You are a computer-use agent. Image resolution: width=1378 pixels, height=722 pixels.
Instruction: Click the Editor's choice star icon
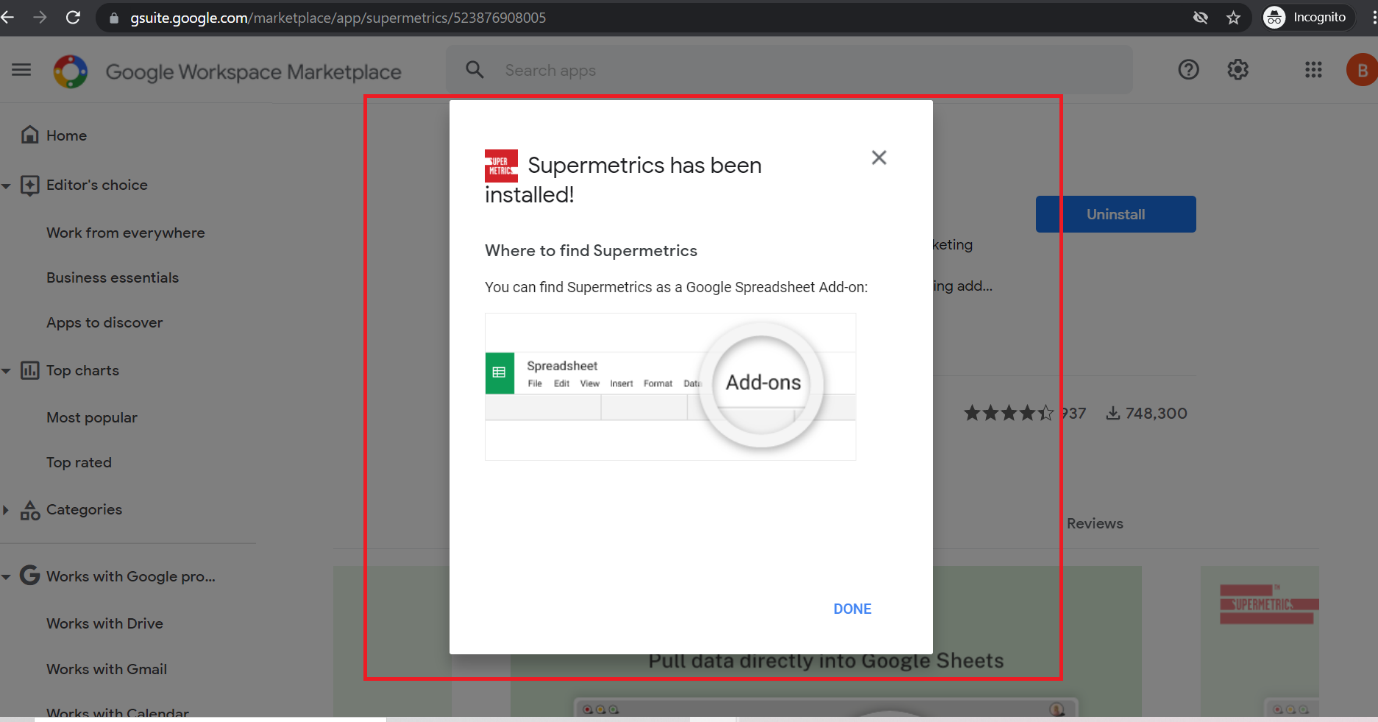click(x=30, y=185)
